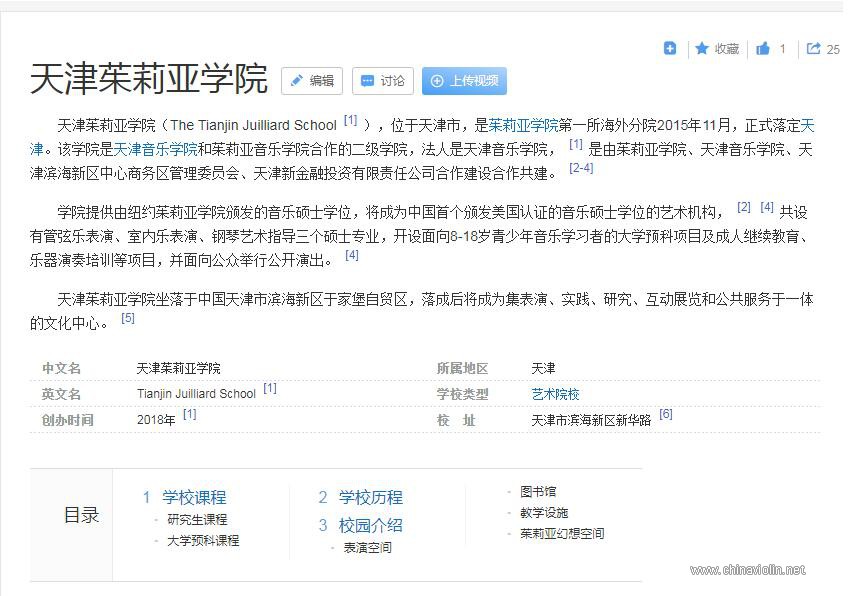855x596 pixels.
Task: Click the share count 25
Action: pyautogui.click(x=833, y=50)
